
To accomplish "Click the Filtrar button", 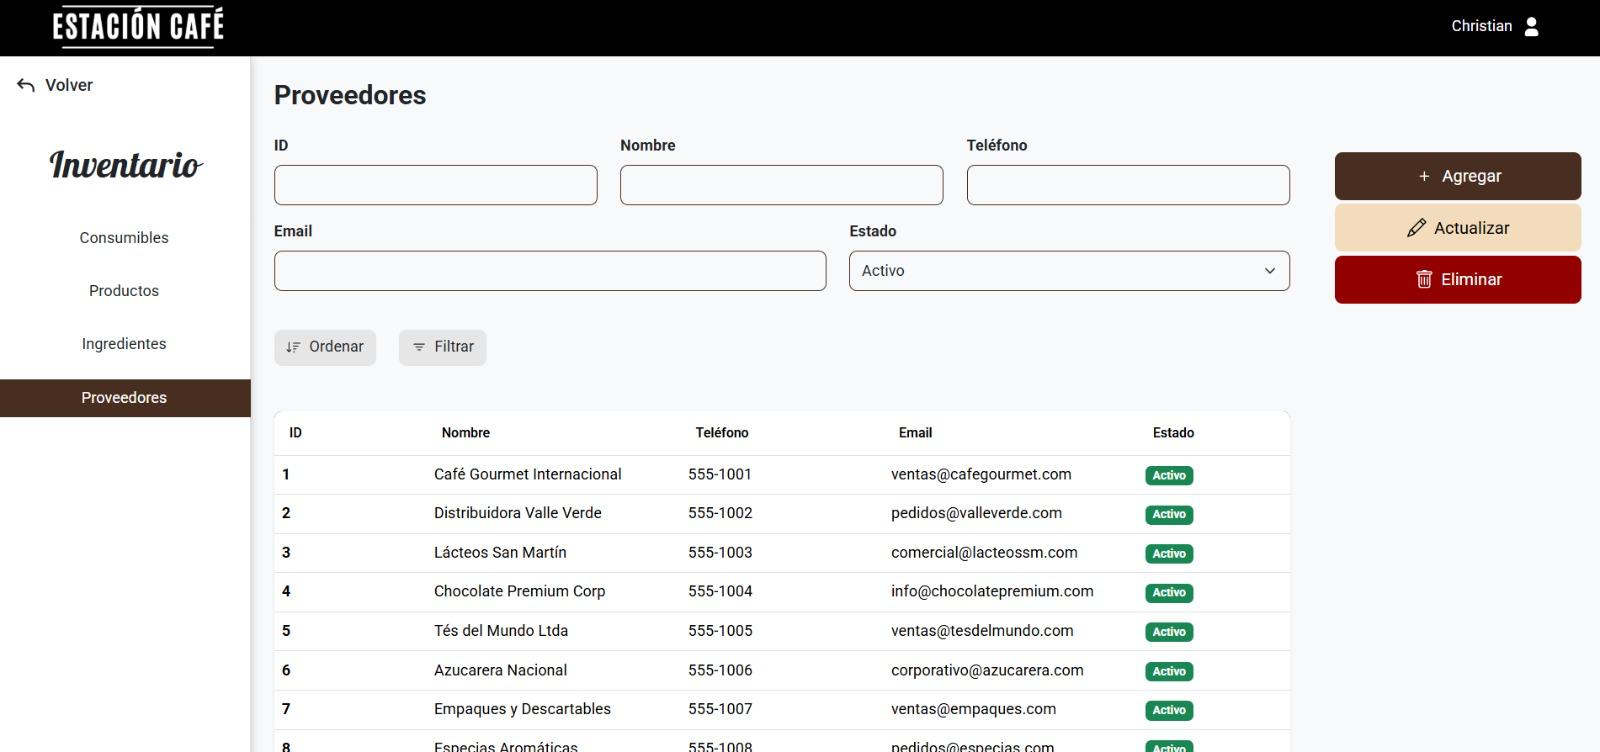I will 443,347.
